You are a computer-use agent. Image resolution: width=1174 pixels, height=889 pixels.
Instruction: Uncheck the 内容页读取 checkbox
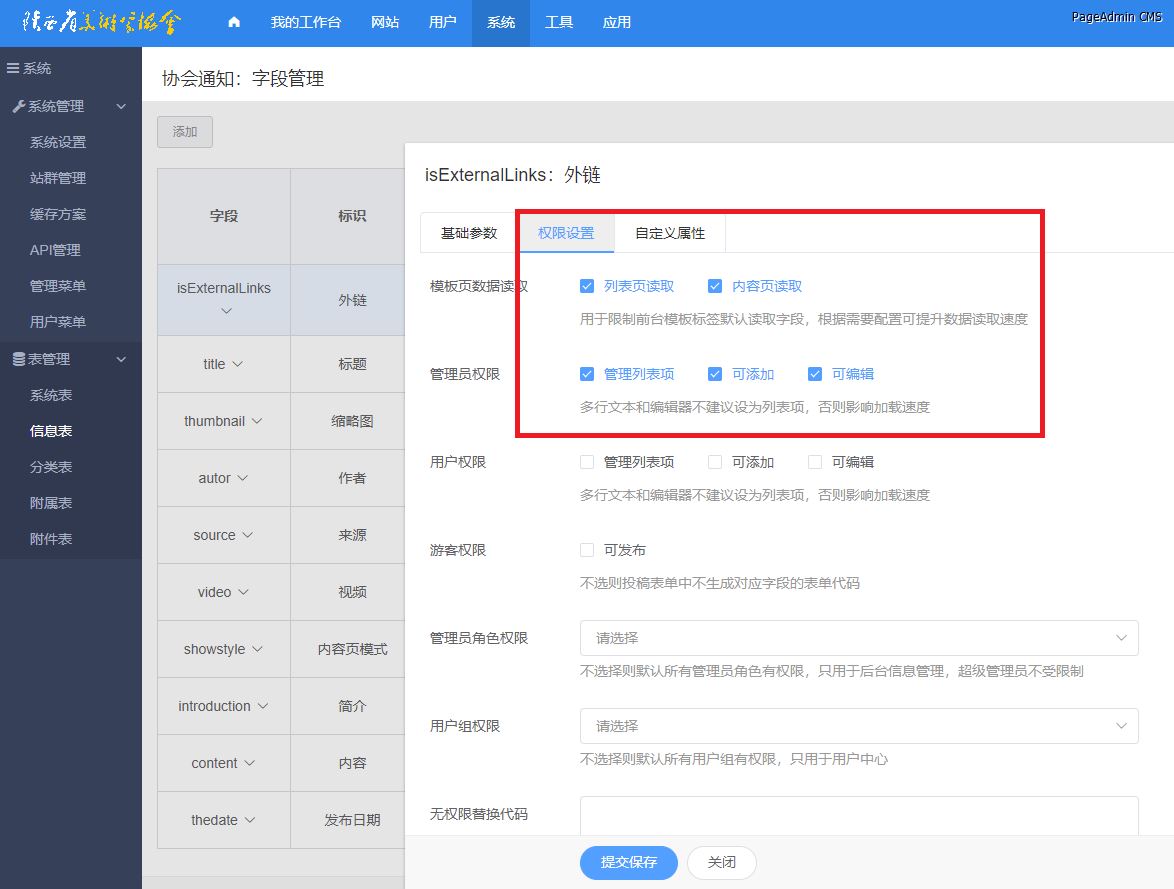click(715, 286)
